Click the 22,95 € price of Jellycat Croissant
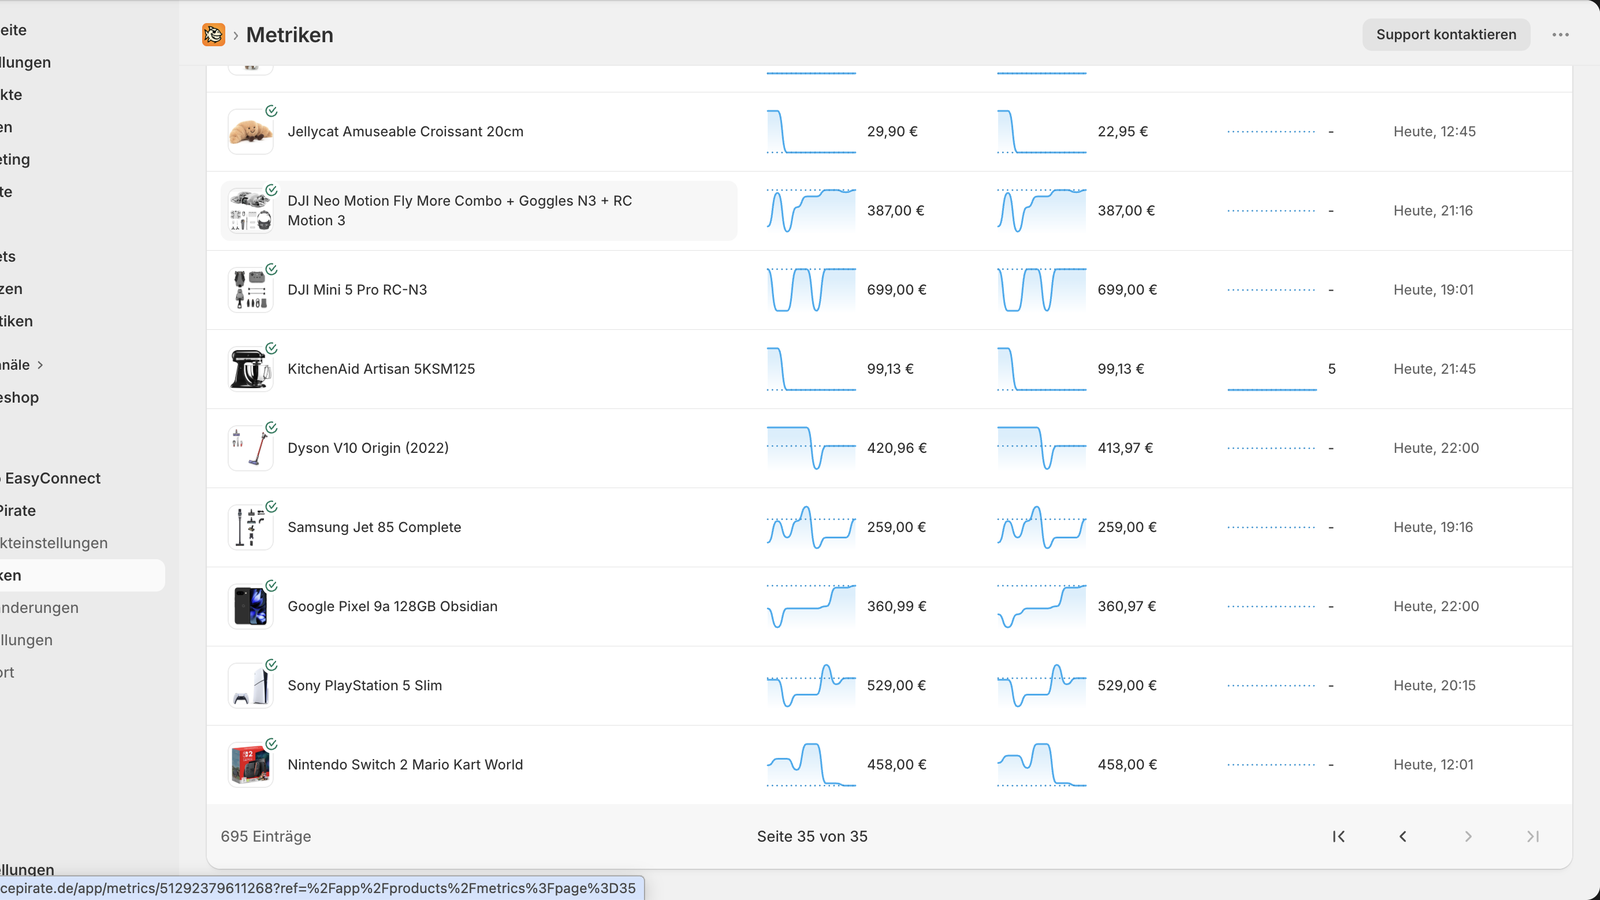The height and width of the screenshot is (900, 1600). (1123, 132)
